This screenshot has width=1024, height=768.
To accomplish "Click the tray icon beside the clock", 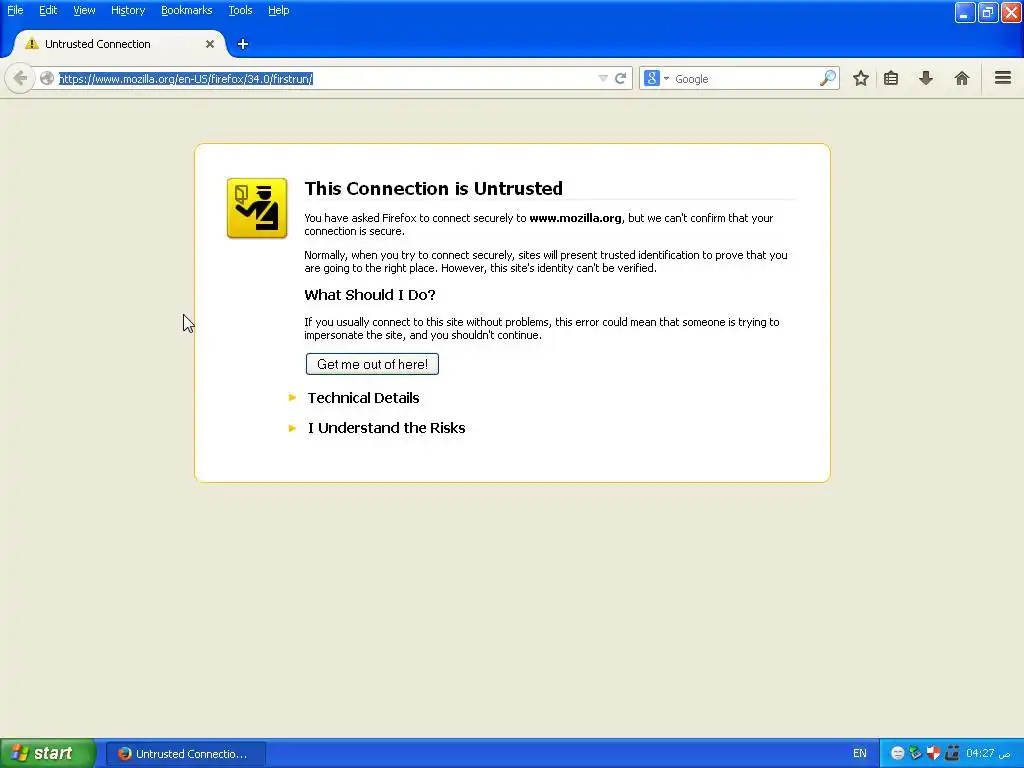I will click(x=952, y=753).
